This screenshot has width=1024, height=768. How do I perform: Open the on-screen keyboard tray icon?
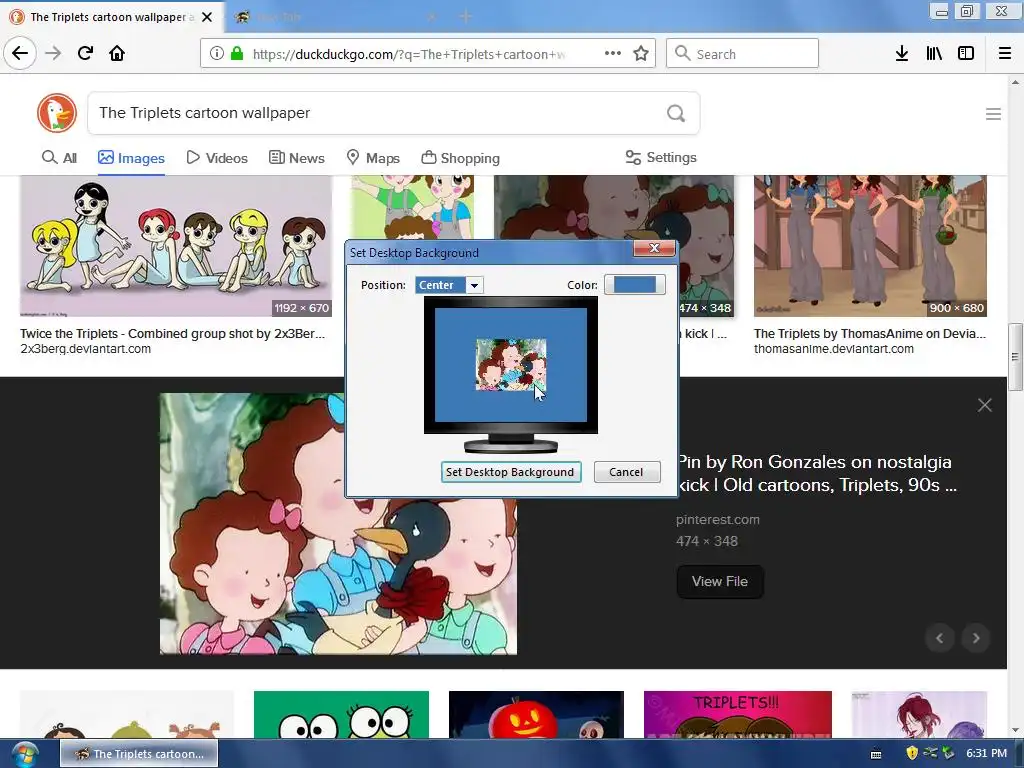pyautogui.click(x=876, y=754)
